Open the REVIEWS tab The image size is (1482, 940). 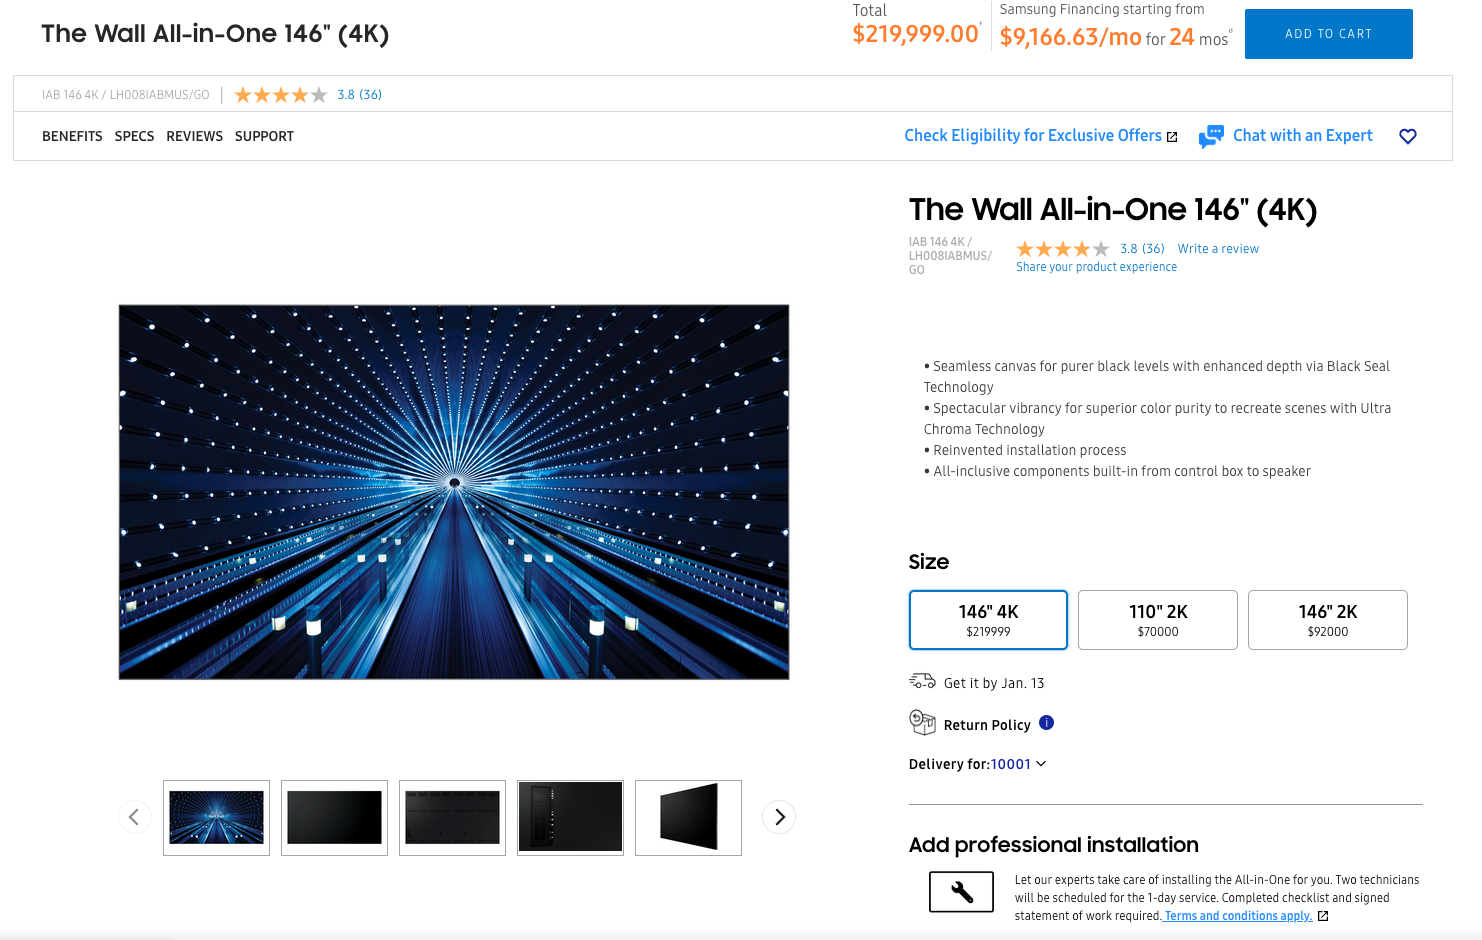tap(195, 136)
